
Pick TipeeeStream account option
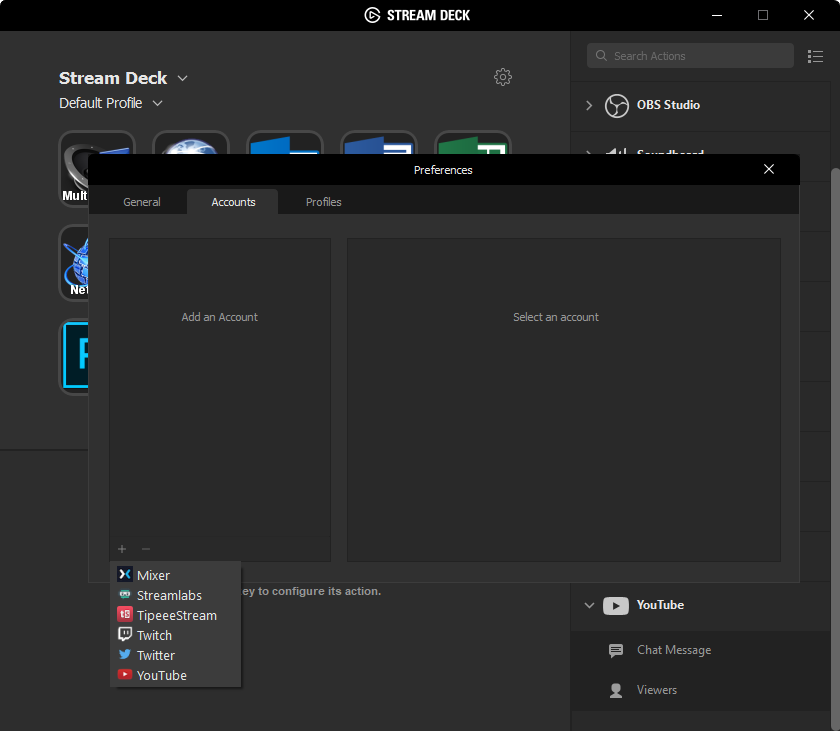[176, 615]
